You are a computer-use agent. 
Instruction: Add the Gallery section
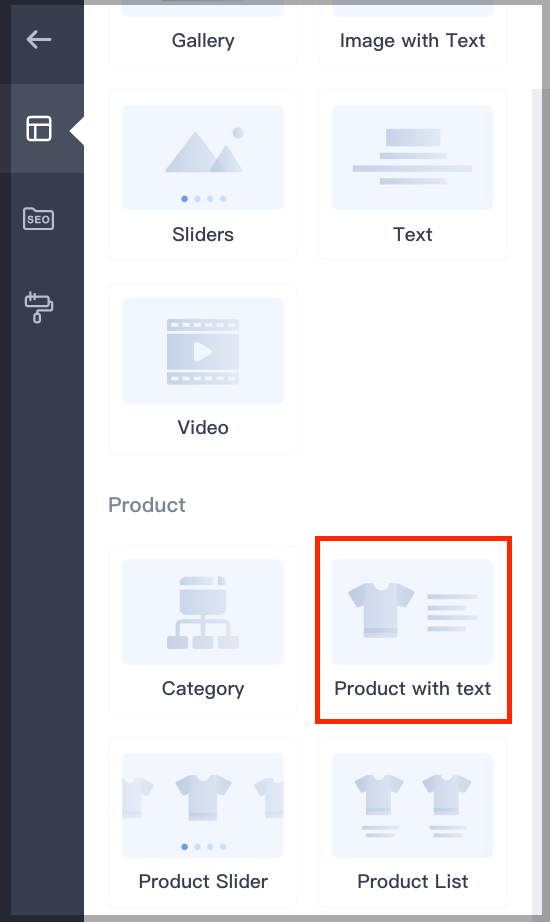[203, 33]
